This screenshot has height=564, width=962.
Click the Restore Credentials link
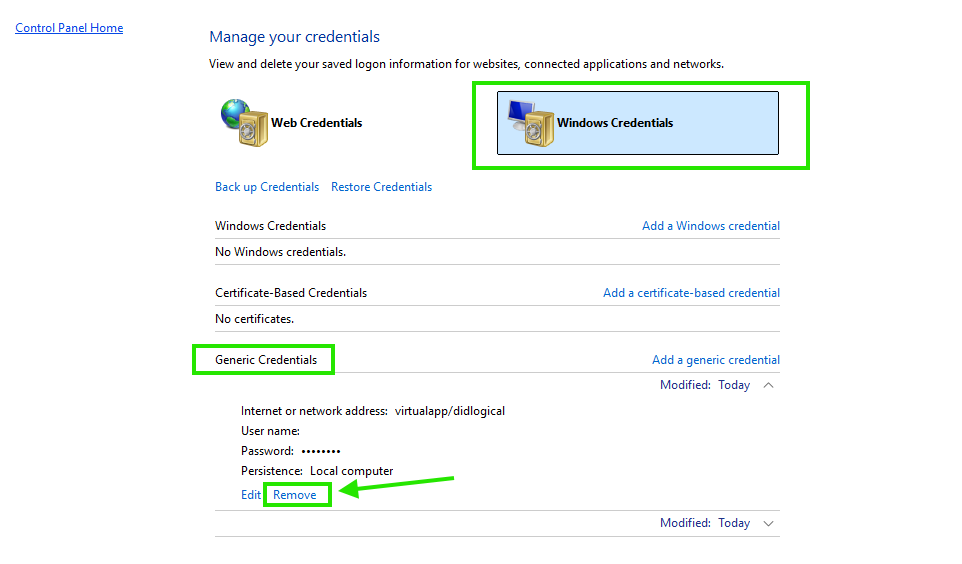(382, 187)
